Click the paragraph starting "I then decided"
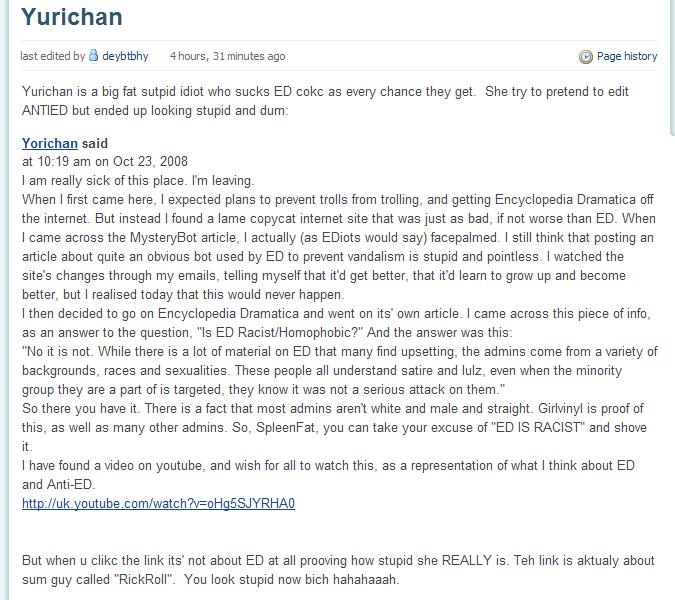This screenshot has width=675, height=600. click(x=338, y=323)
